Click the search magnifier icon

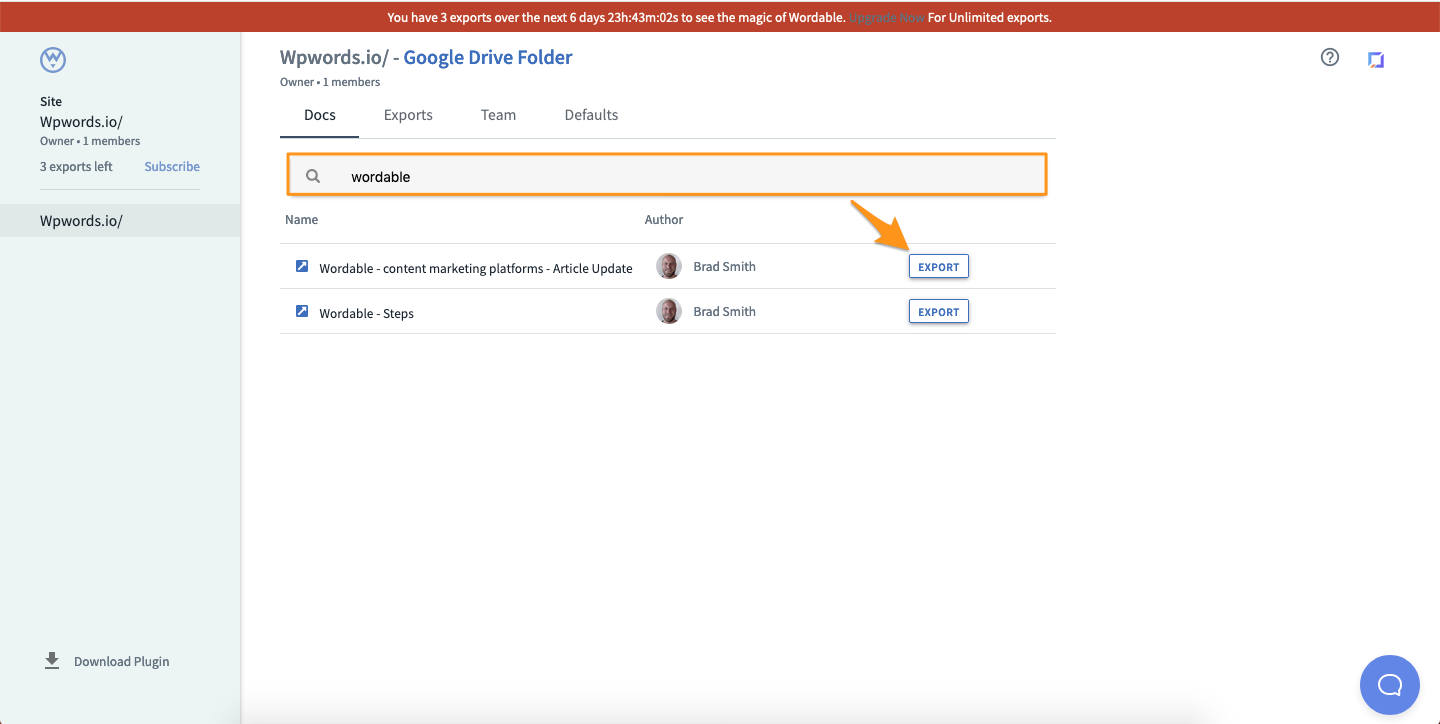(x=313, y=176)
